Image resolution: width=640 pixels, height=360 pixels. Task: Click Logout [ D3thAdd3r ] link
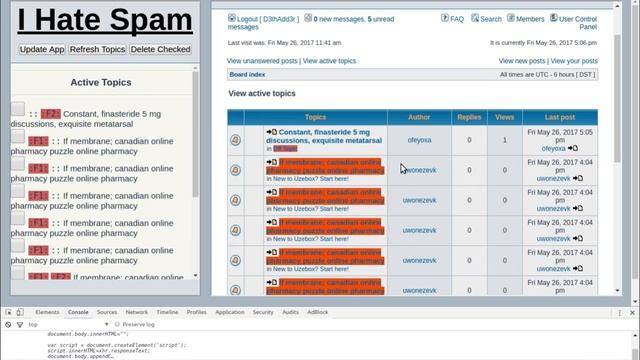[268, 19]
